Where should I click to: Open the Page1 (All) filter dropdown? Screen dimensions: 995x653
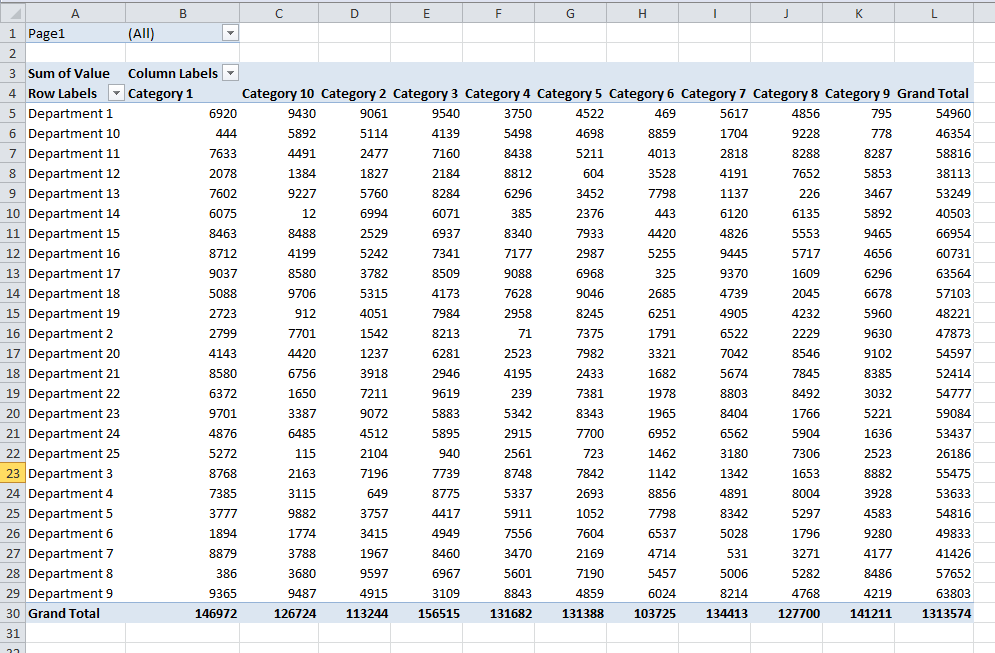tap(230, 33)
